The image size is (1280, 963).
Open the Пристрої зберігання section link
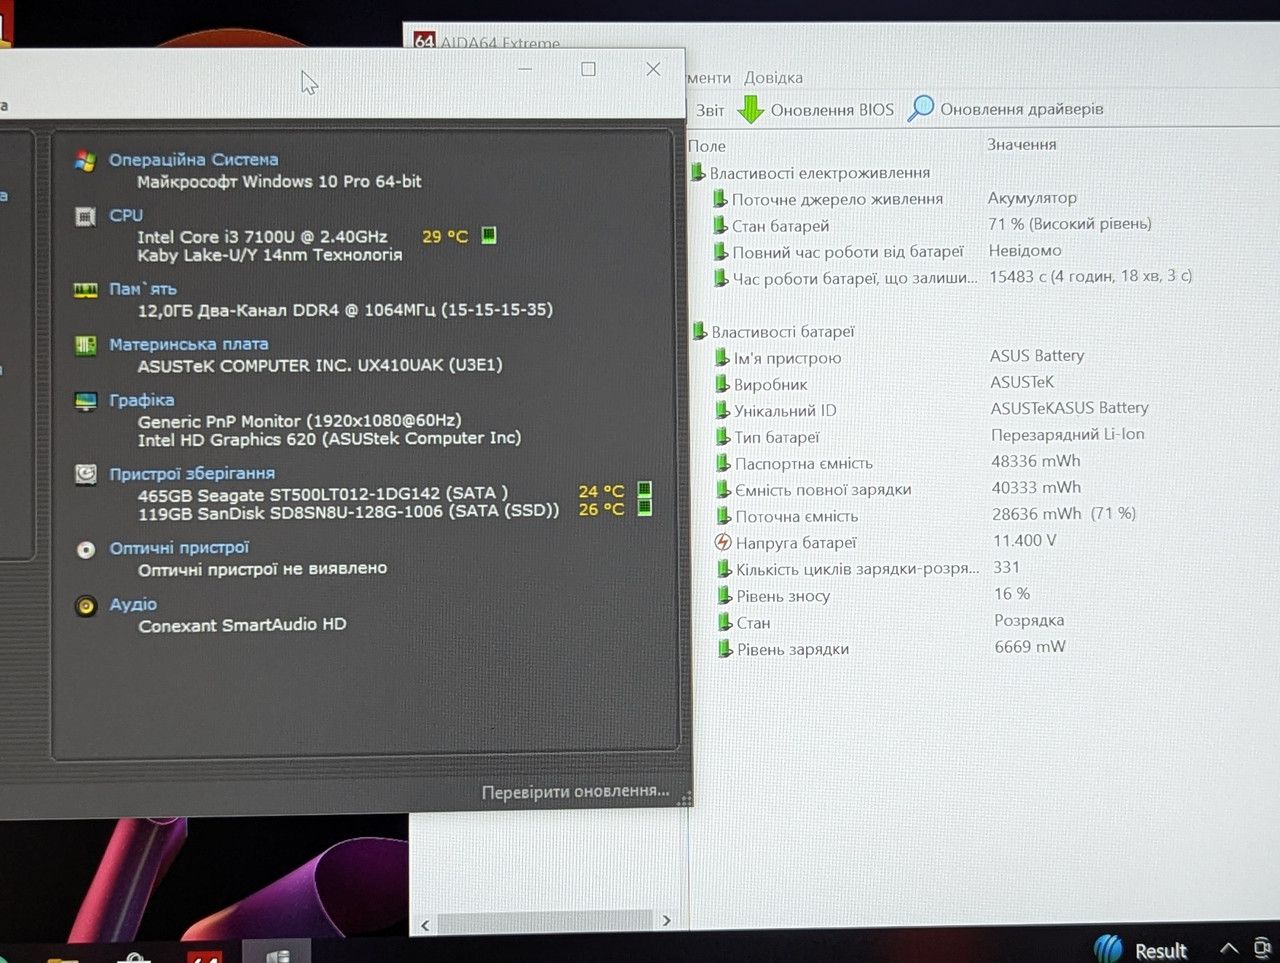192,474
